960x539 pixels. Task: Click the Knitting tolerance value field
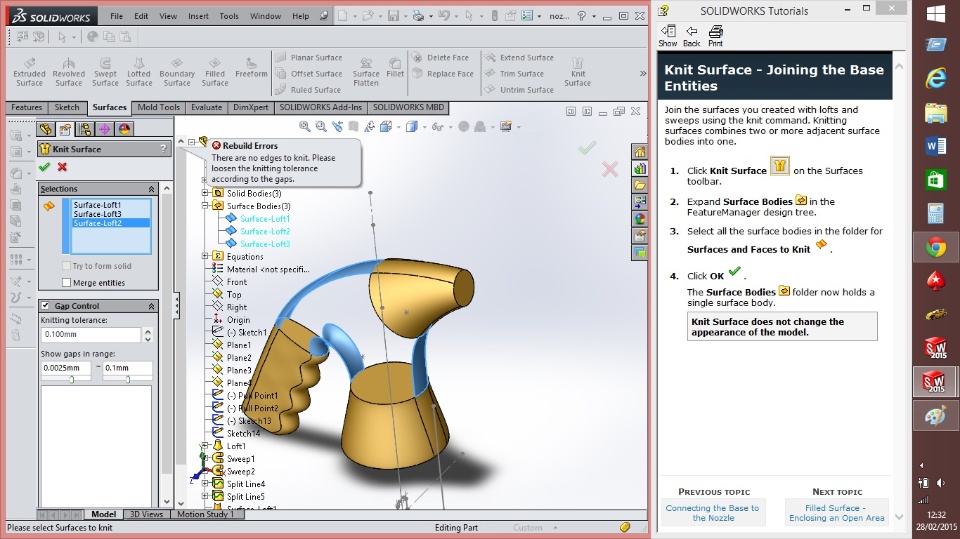click(91, 334)
